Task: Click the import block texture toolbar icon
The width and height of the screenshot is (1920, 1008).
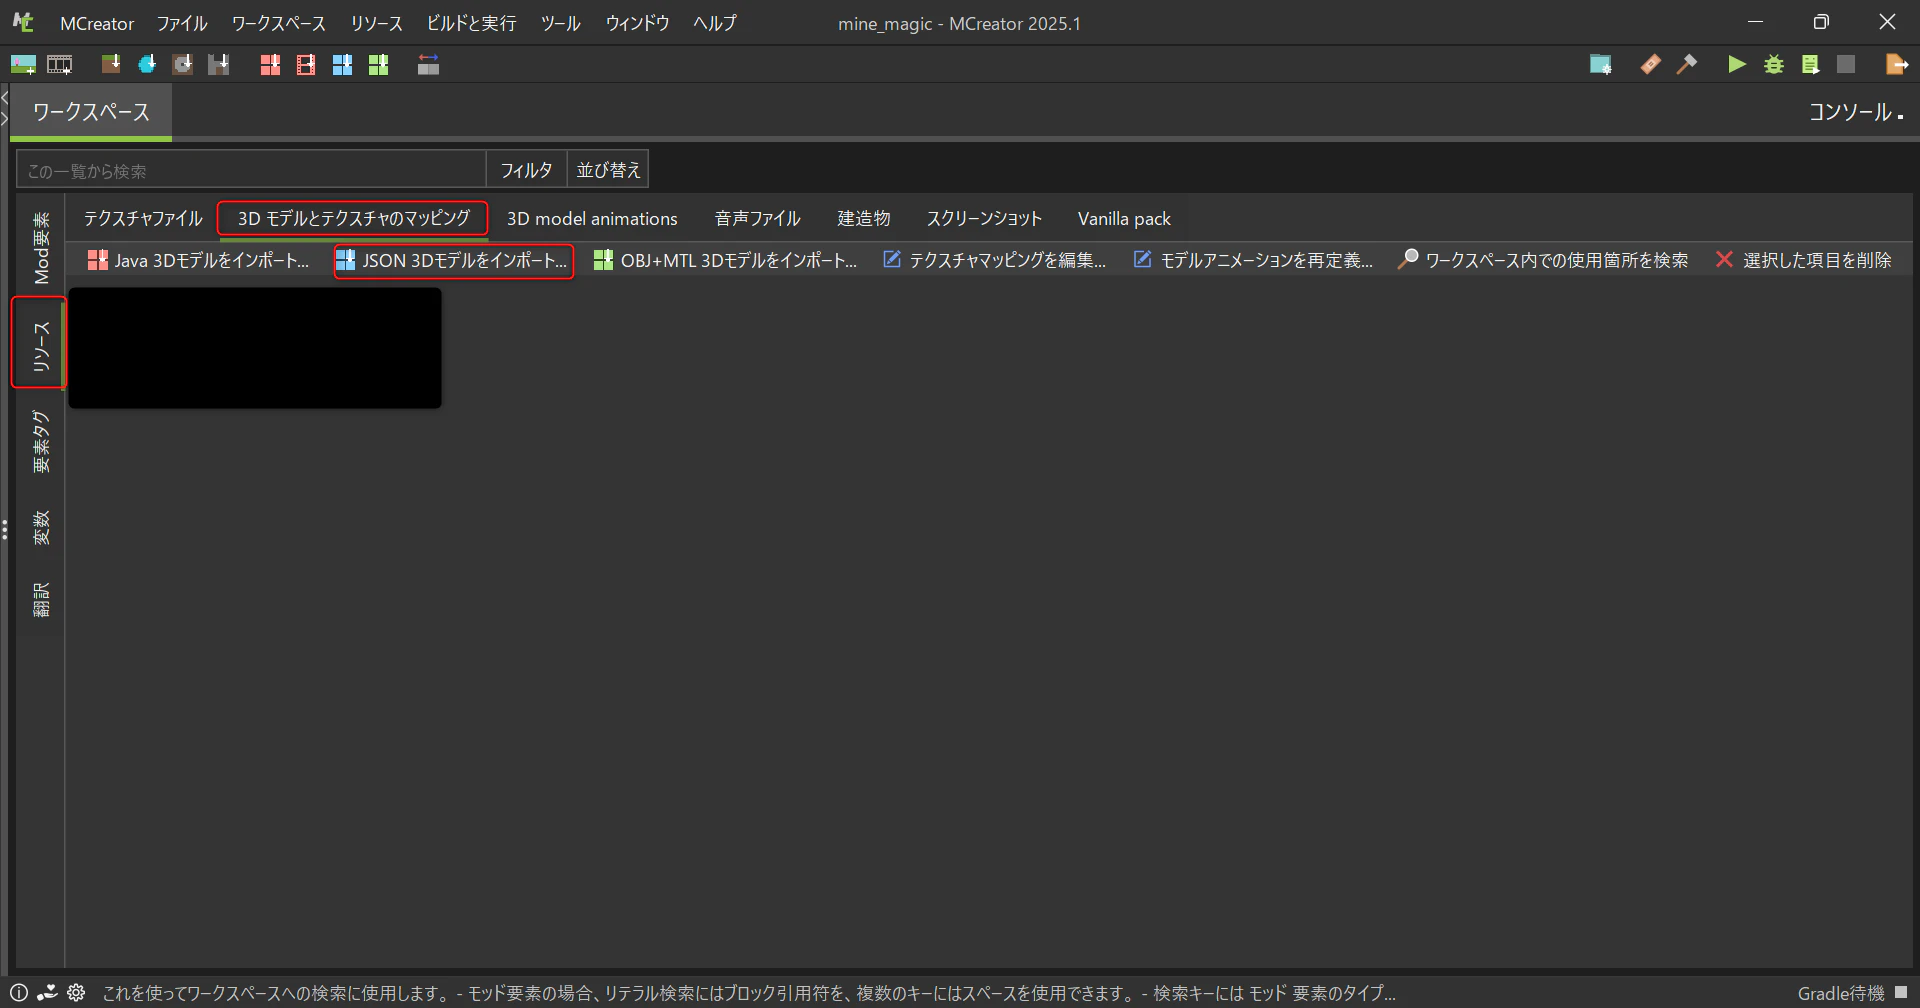Action: [111, 65]
